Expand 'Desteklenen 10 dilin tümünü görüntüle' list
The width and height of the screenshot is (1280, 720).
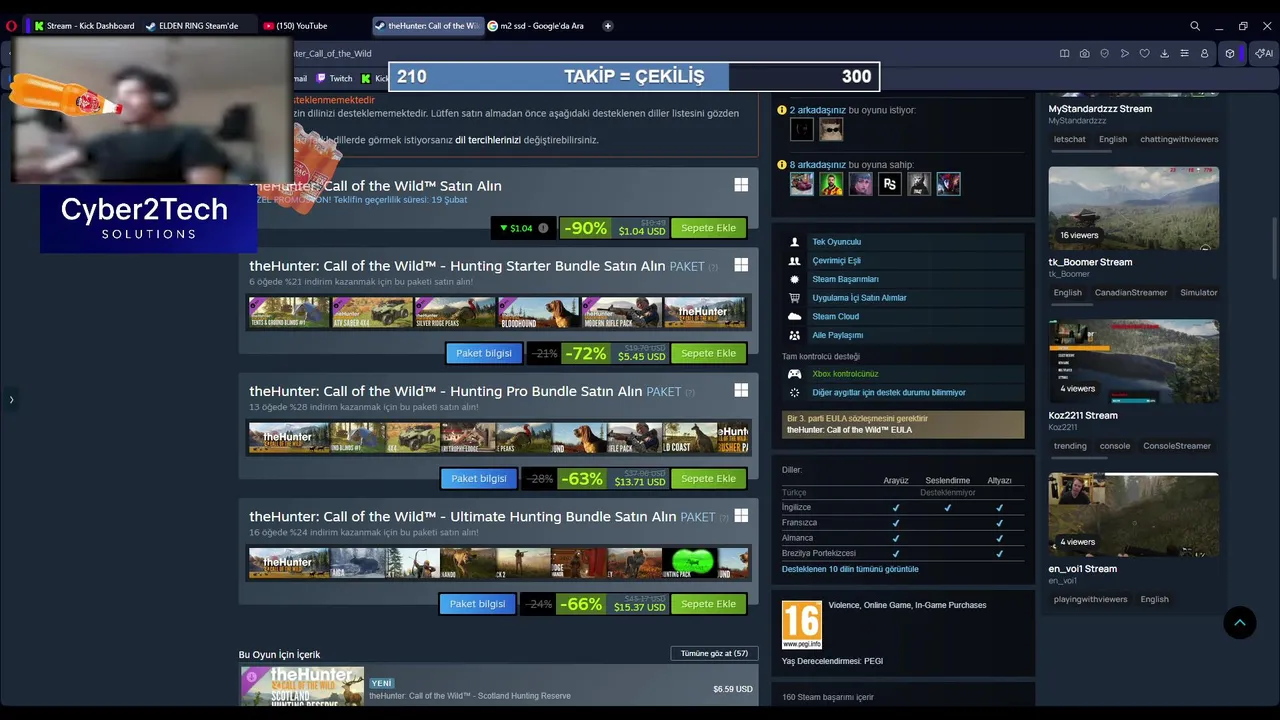tap(850, 569)
